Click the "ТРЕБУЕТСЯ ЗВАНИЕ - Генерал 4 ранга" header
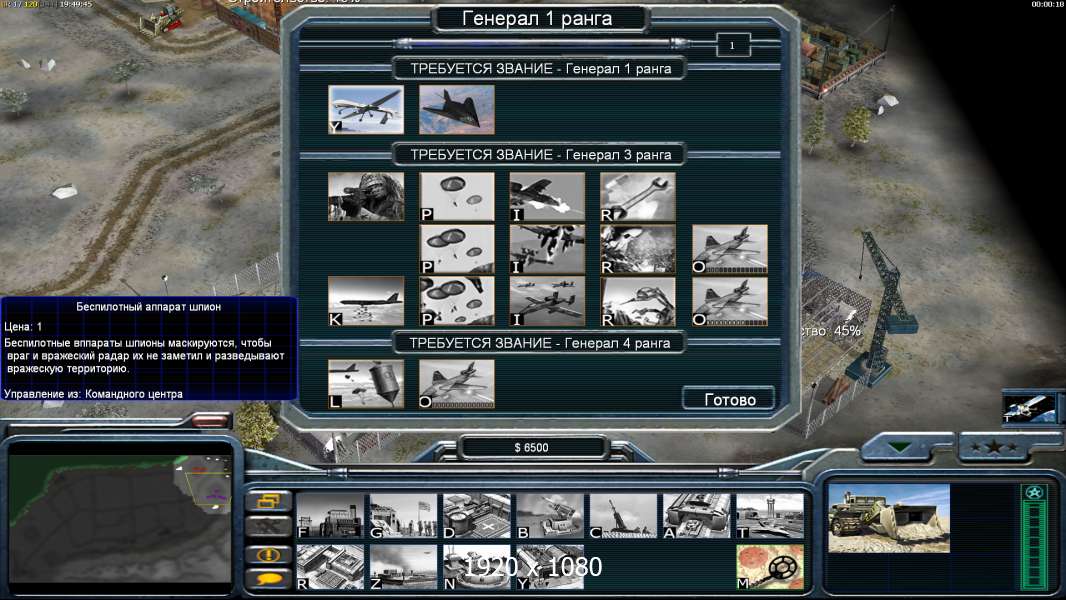 pos(540,343)
